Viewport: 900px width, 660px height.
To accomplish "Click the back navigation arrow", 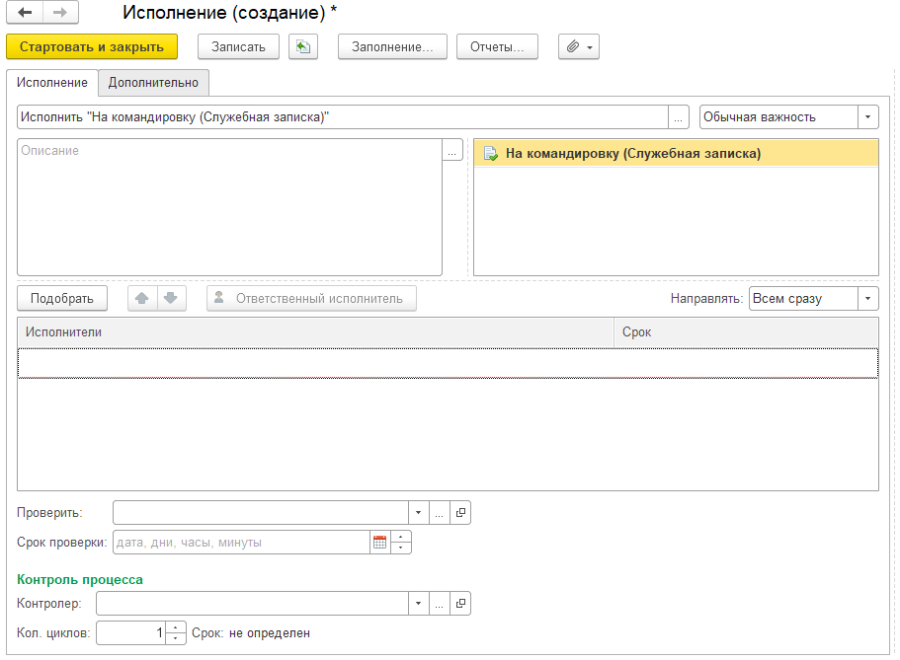I will click(25, 12).
